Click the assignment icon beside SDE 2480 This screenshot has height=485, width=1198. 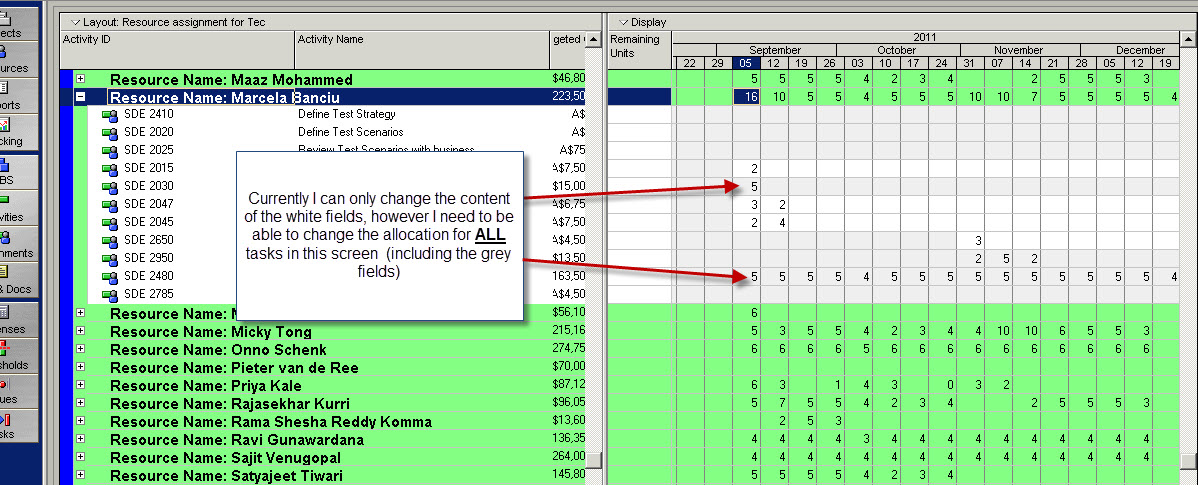pyautogui.click(x=109, y=276)
